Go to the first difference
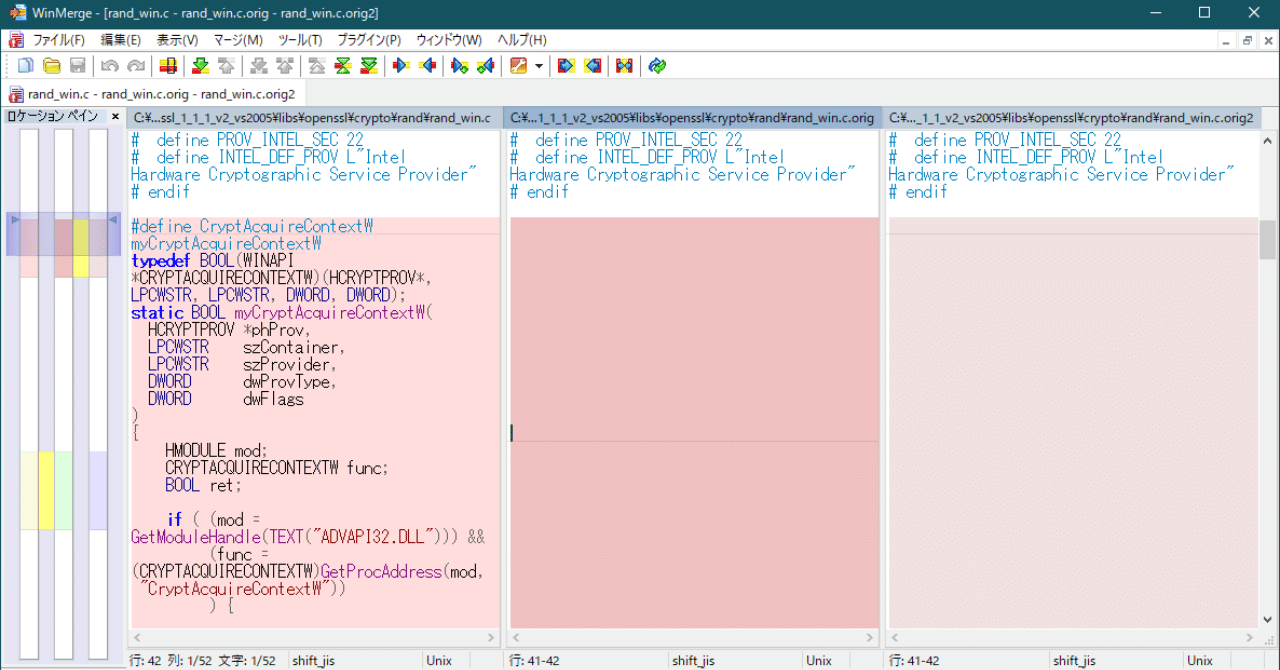1280x670 pixels. point(317,66)
